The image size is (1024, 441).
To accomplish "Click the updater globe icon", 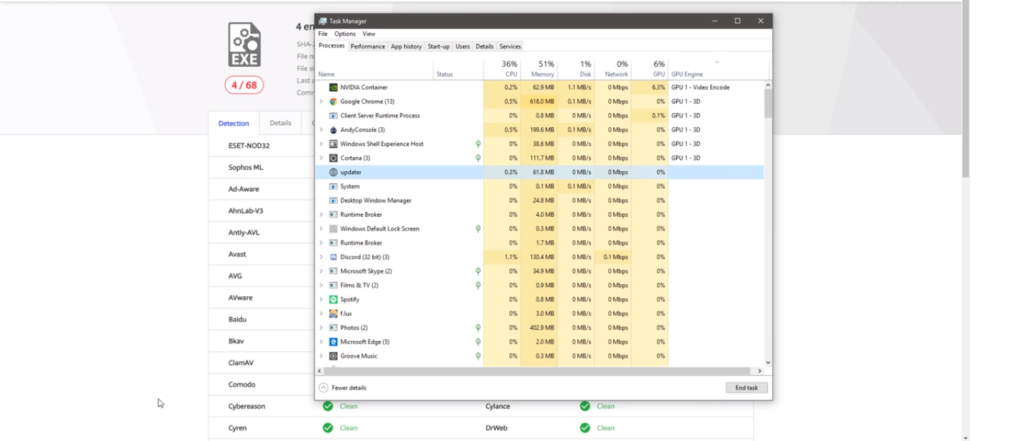I will pyautogui.click(x=333, y=172).
